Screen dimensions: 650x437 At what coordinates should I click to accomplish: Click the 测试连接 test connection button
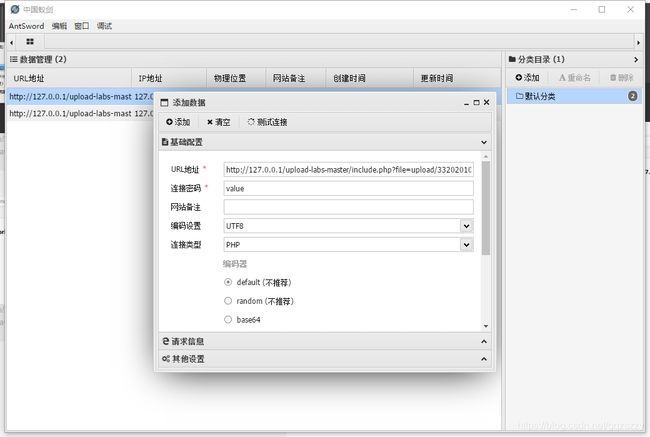[x=267, y=122]
